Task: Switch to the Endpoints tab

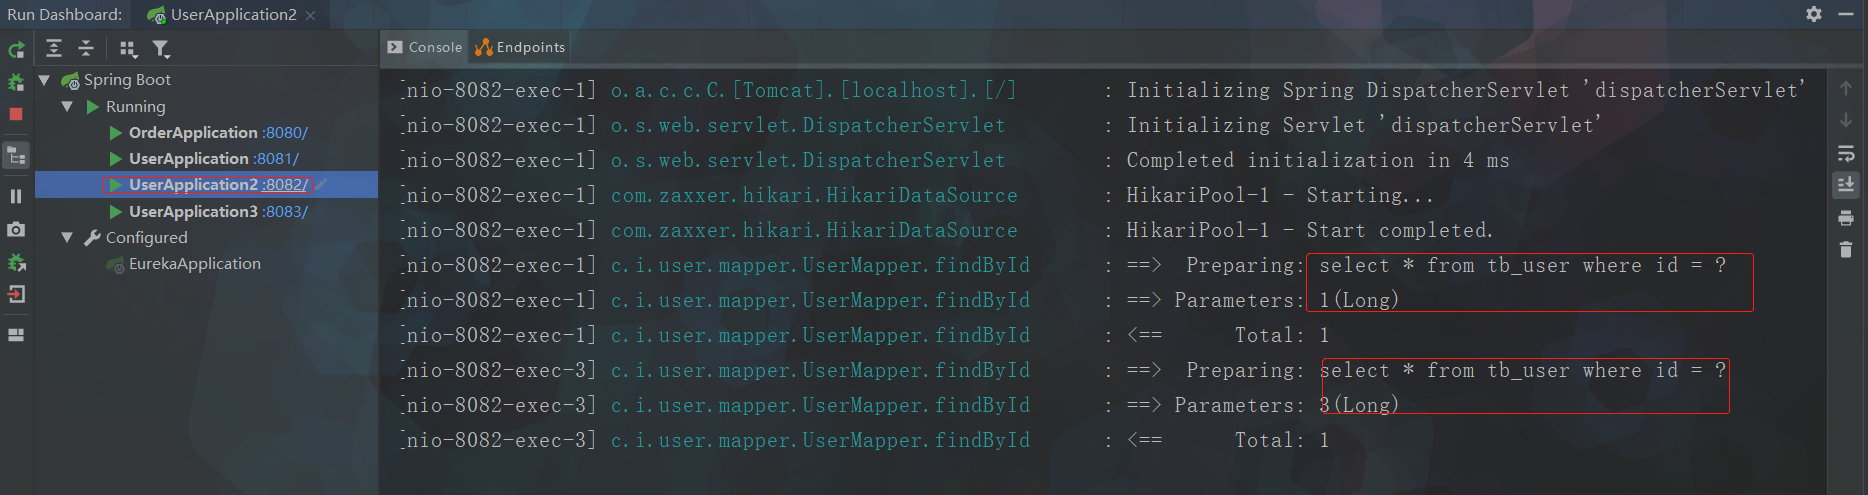Action: (x=520, y=47)
